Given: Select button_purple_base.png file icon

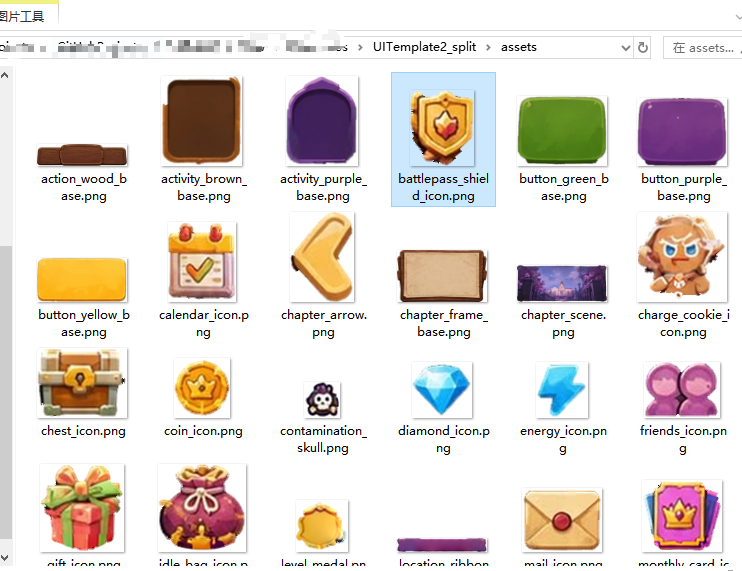Looking at the screenshot, I should coord(682,132).
